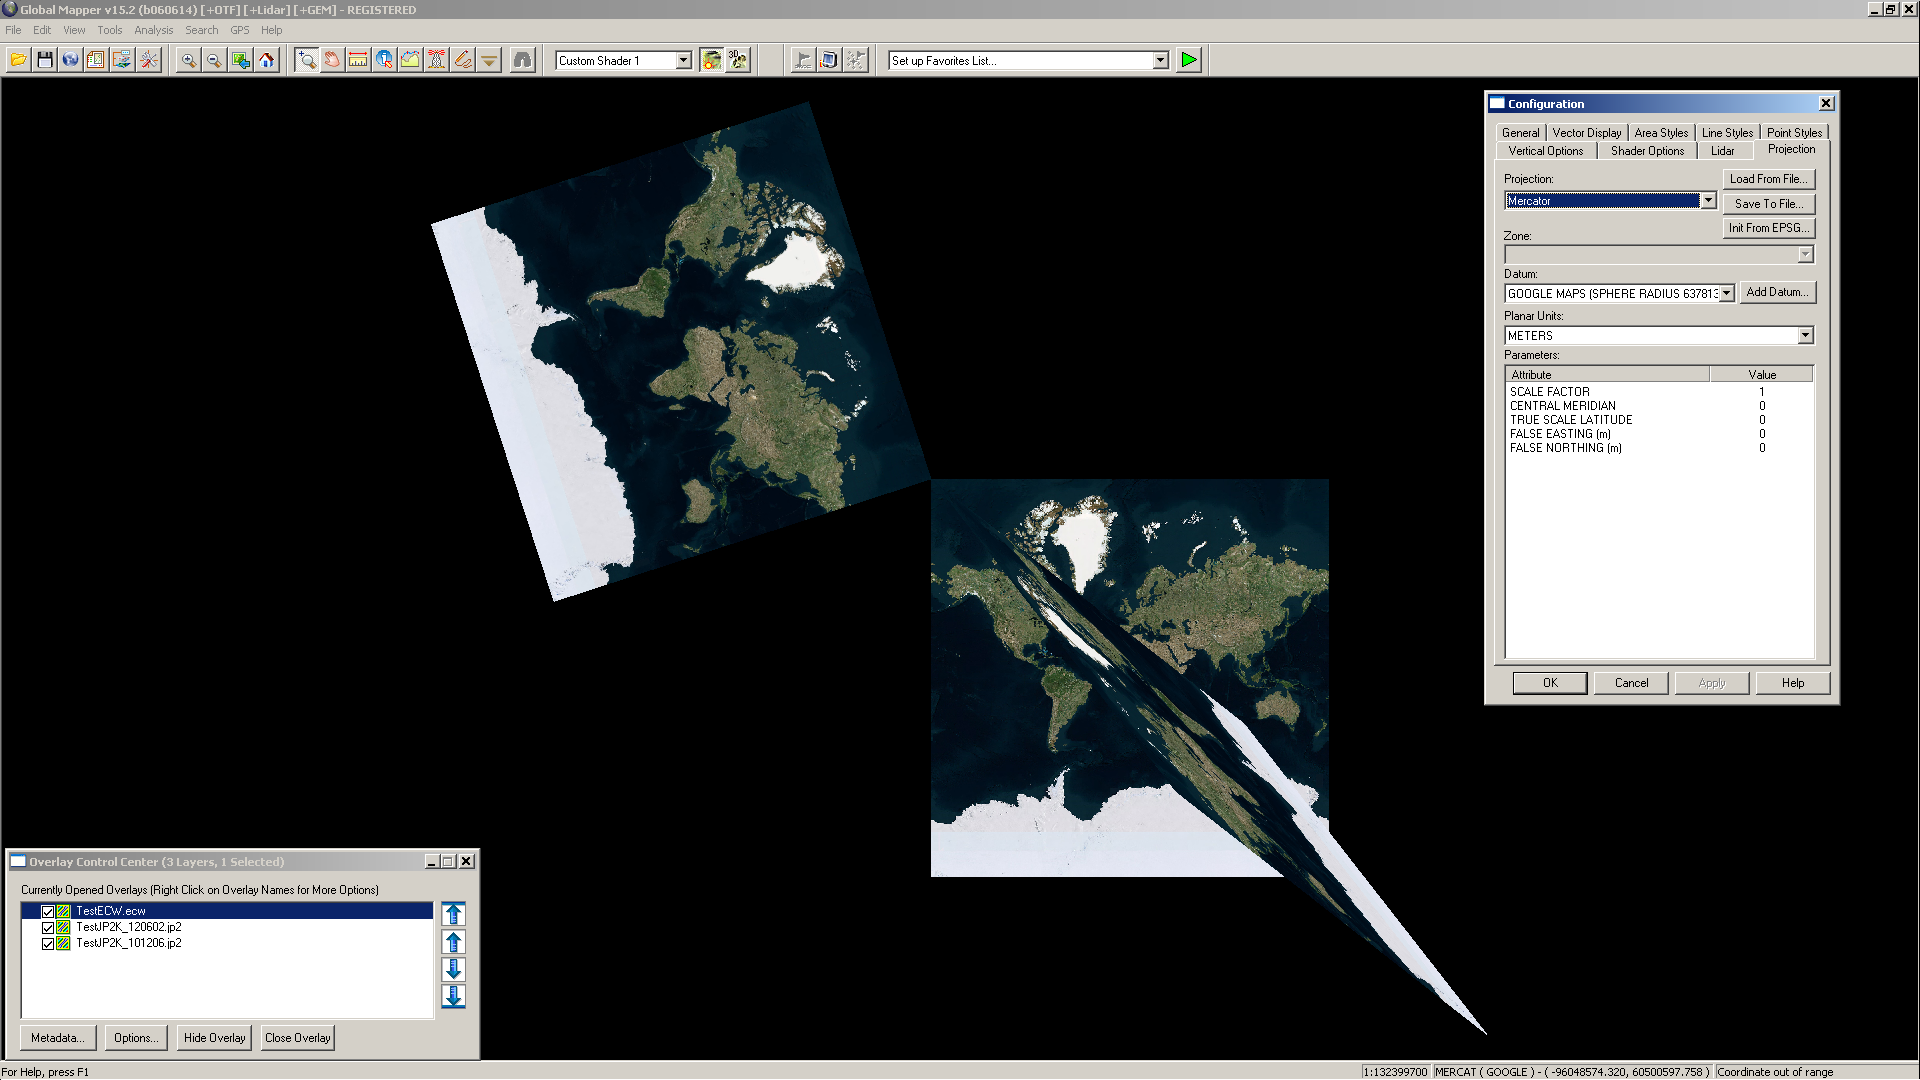Activate the Measure ruler tool

click(358, 61)
